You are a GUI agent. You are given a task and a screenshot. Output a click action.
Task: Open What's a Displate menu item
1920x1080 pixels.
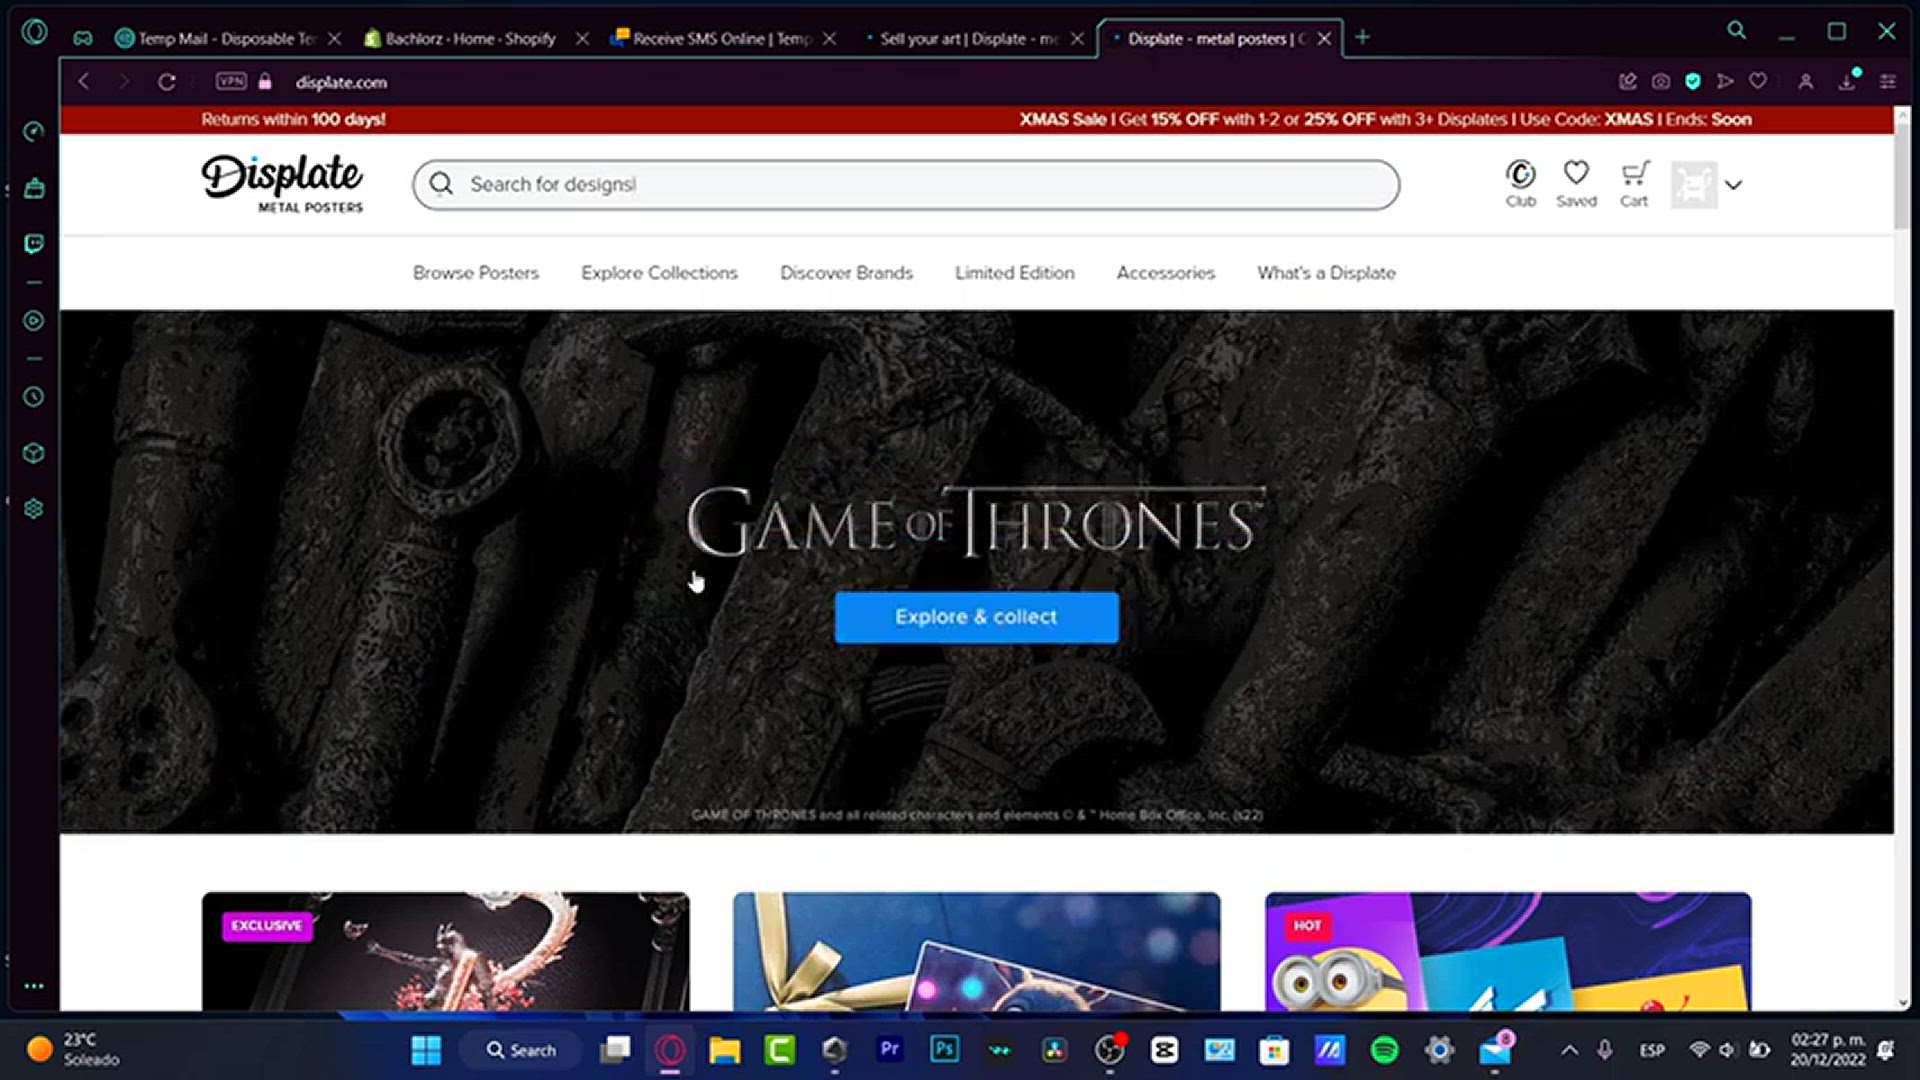click(1327, 273)
